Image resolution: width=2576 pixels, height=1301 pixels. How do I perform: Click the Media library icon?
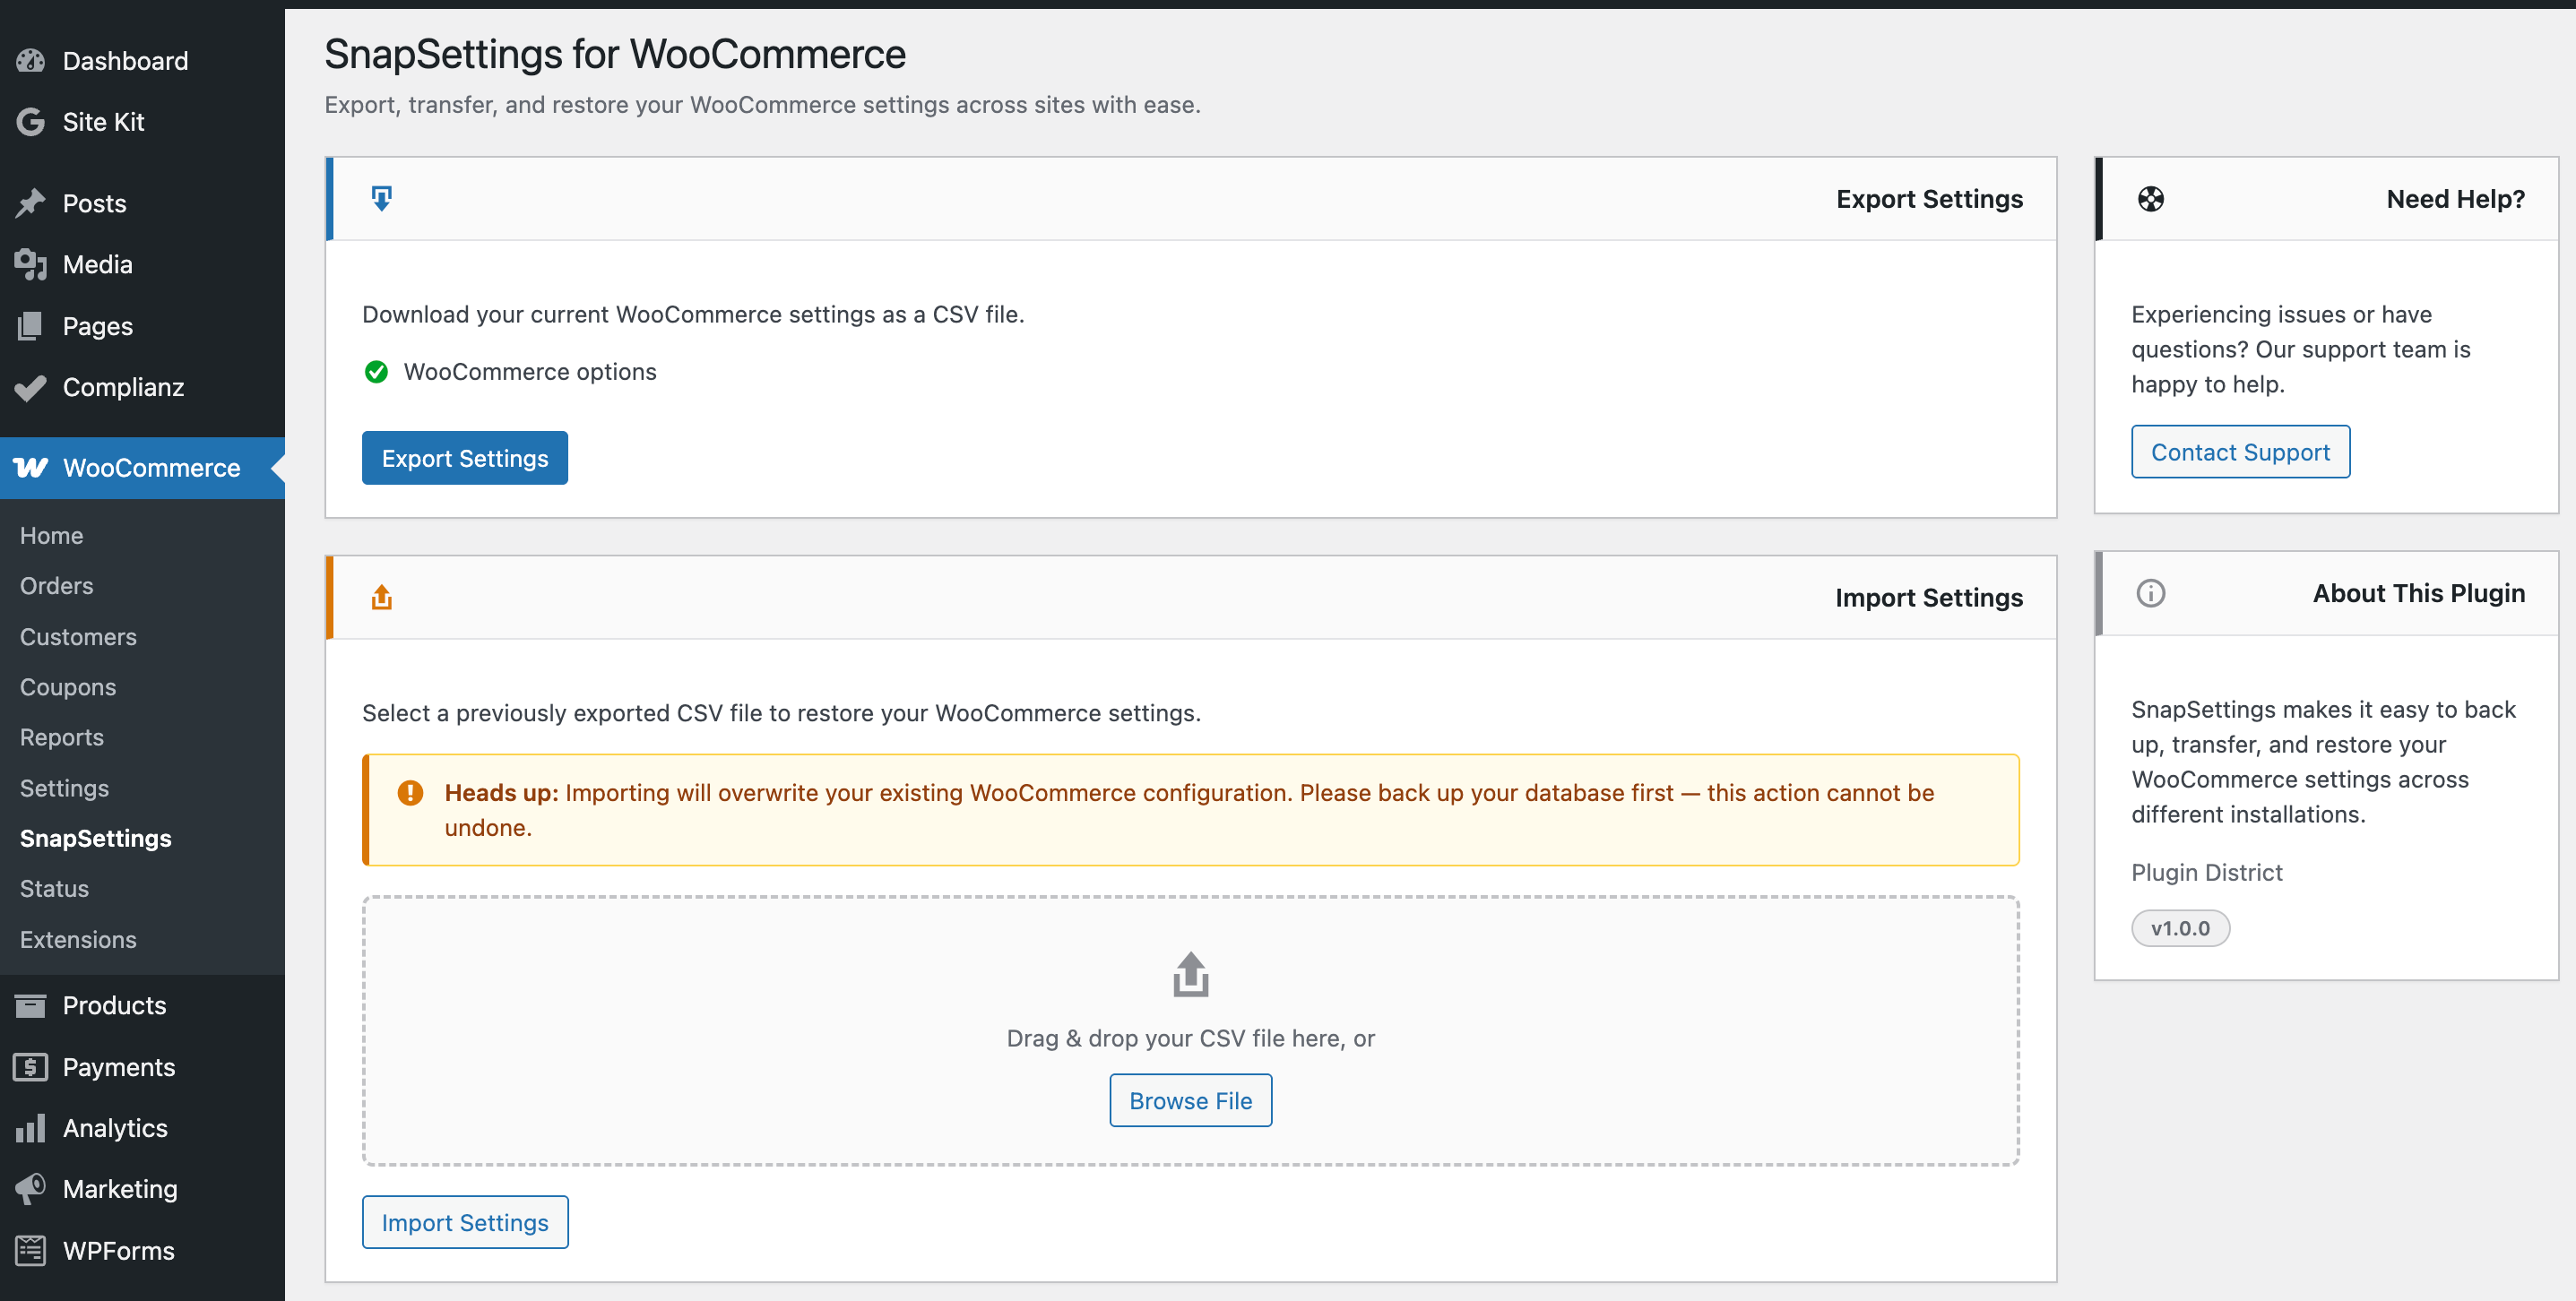click(30, 265)
